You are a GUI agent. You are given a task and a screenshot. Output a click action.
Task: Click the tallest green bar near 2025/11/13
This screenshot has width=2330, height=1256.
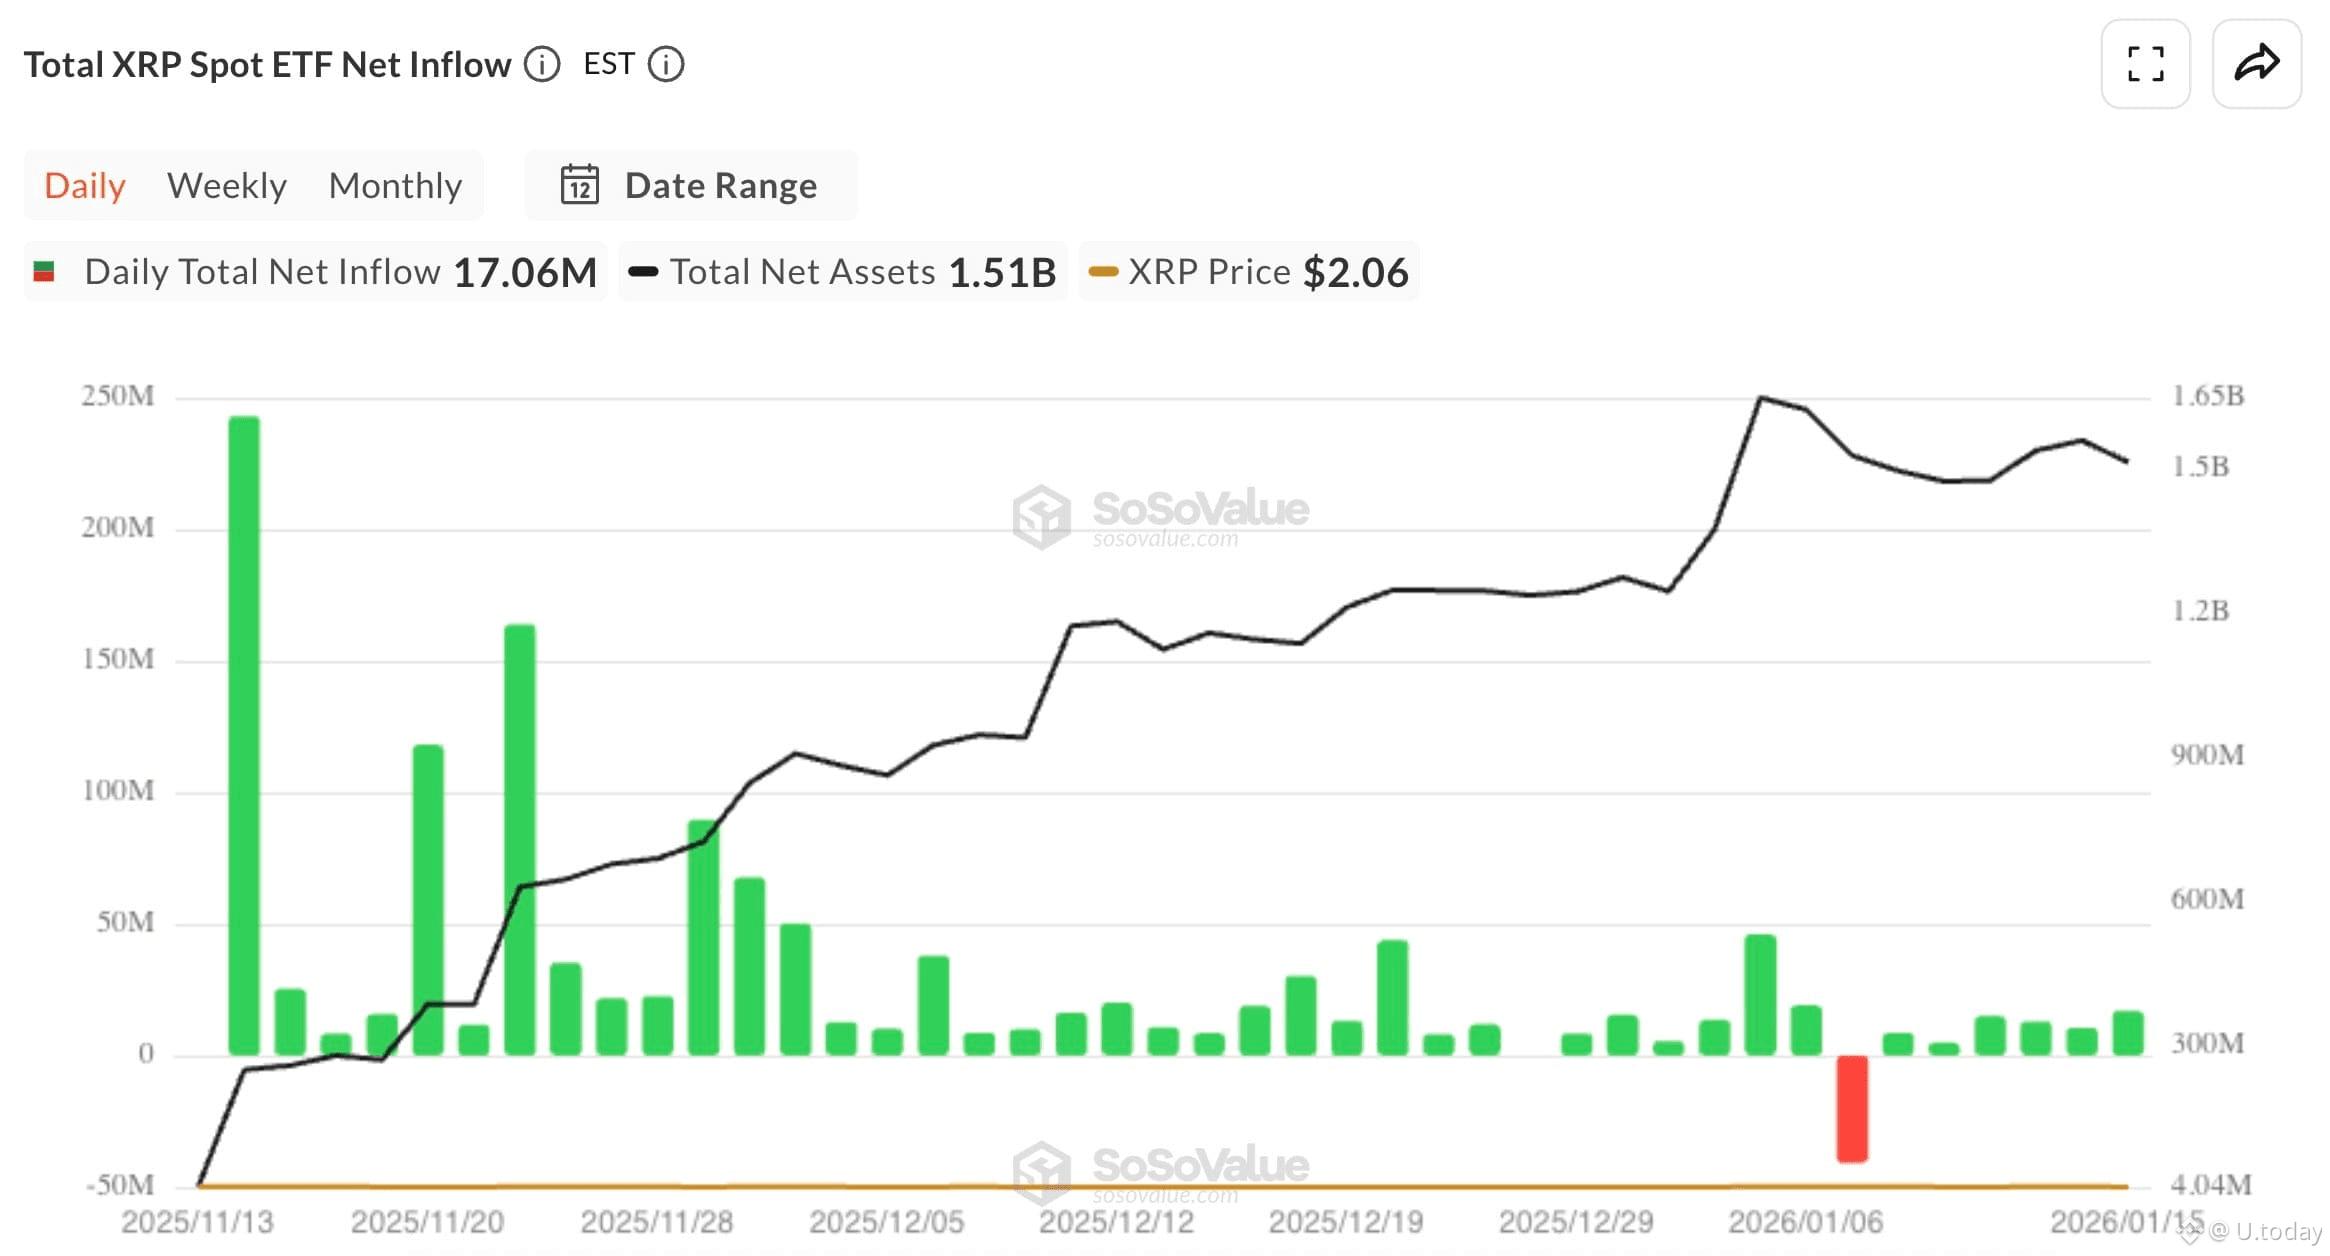pos(244,735)
